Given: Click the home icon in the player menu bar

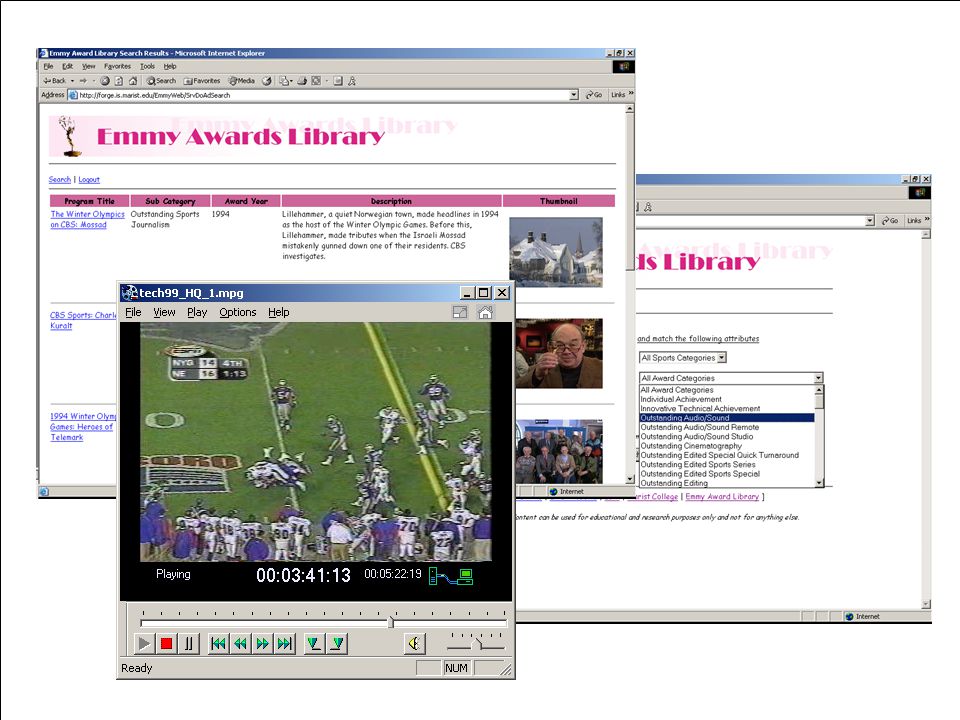Looking at the screenshot, I should point(485,312).
